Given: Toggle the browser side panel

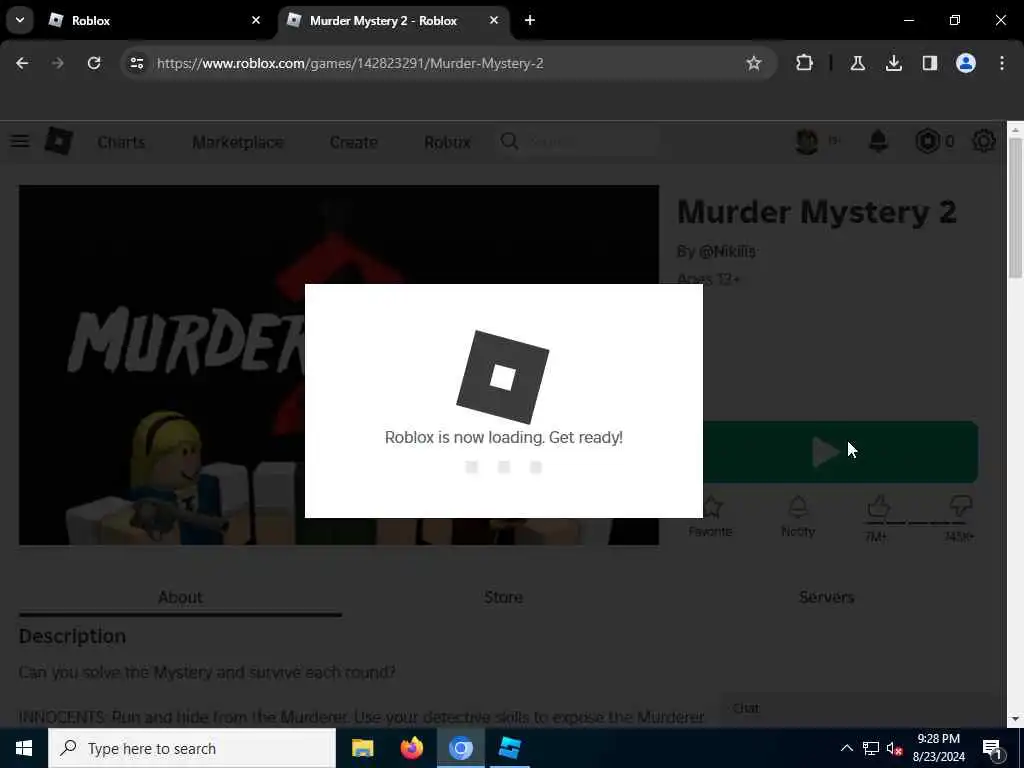Looking at the screenshot, I should pyautogui.click(x=929, y=63).
